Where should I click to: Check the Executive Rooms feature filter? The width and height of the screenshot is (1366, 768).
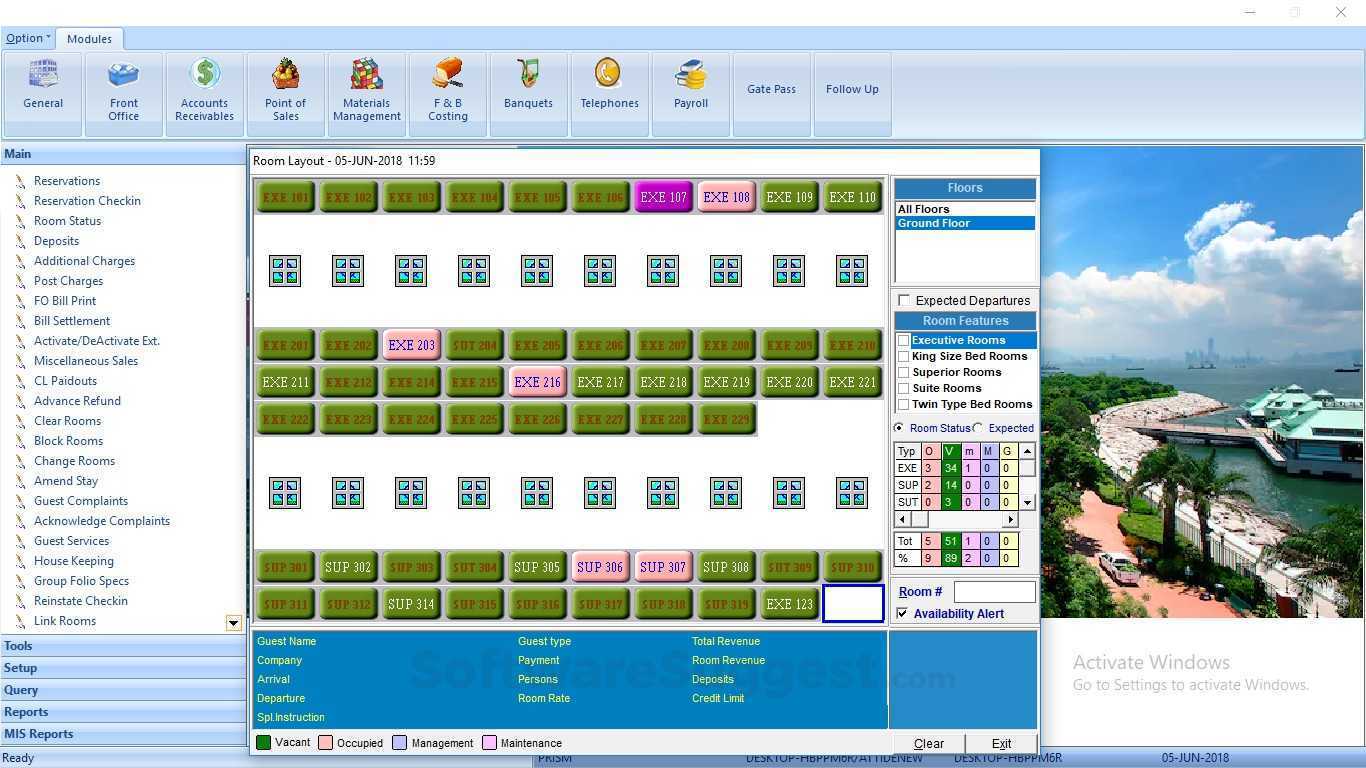pyautogui.click(x=903, y=340)
